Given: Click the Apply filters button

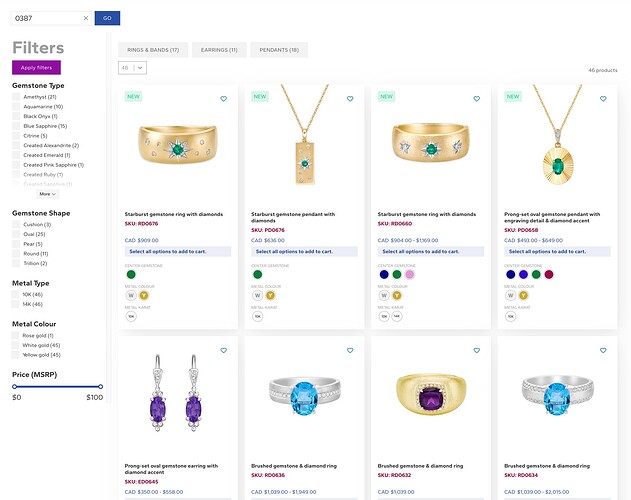Looking at the screenshot, I should 36,68.
